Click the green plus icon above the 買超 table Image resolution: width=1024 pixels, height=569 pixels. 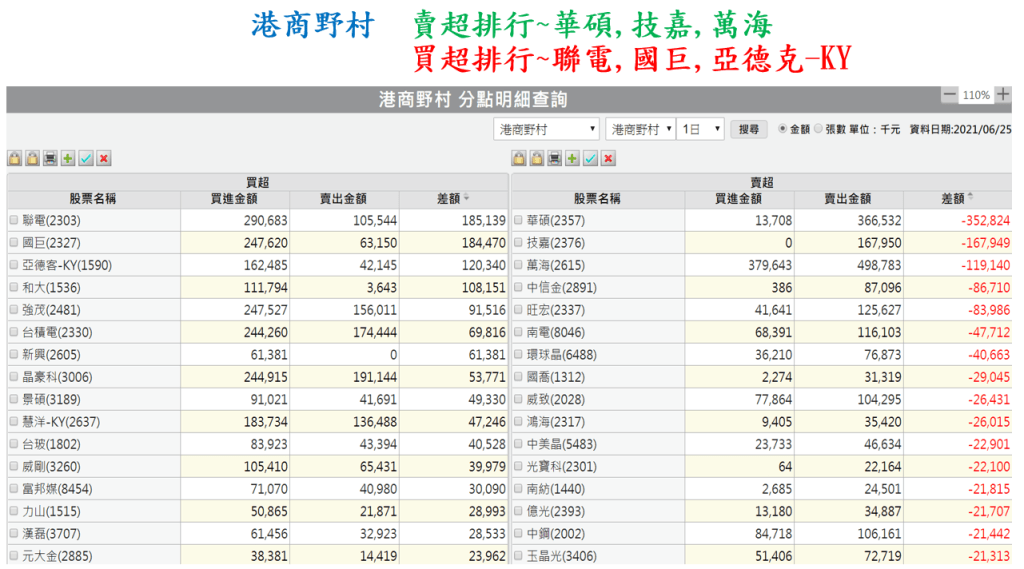coord(68,158)
